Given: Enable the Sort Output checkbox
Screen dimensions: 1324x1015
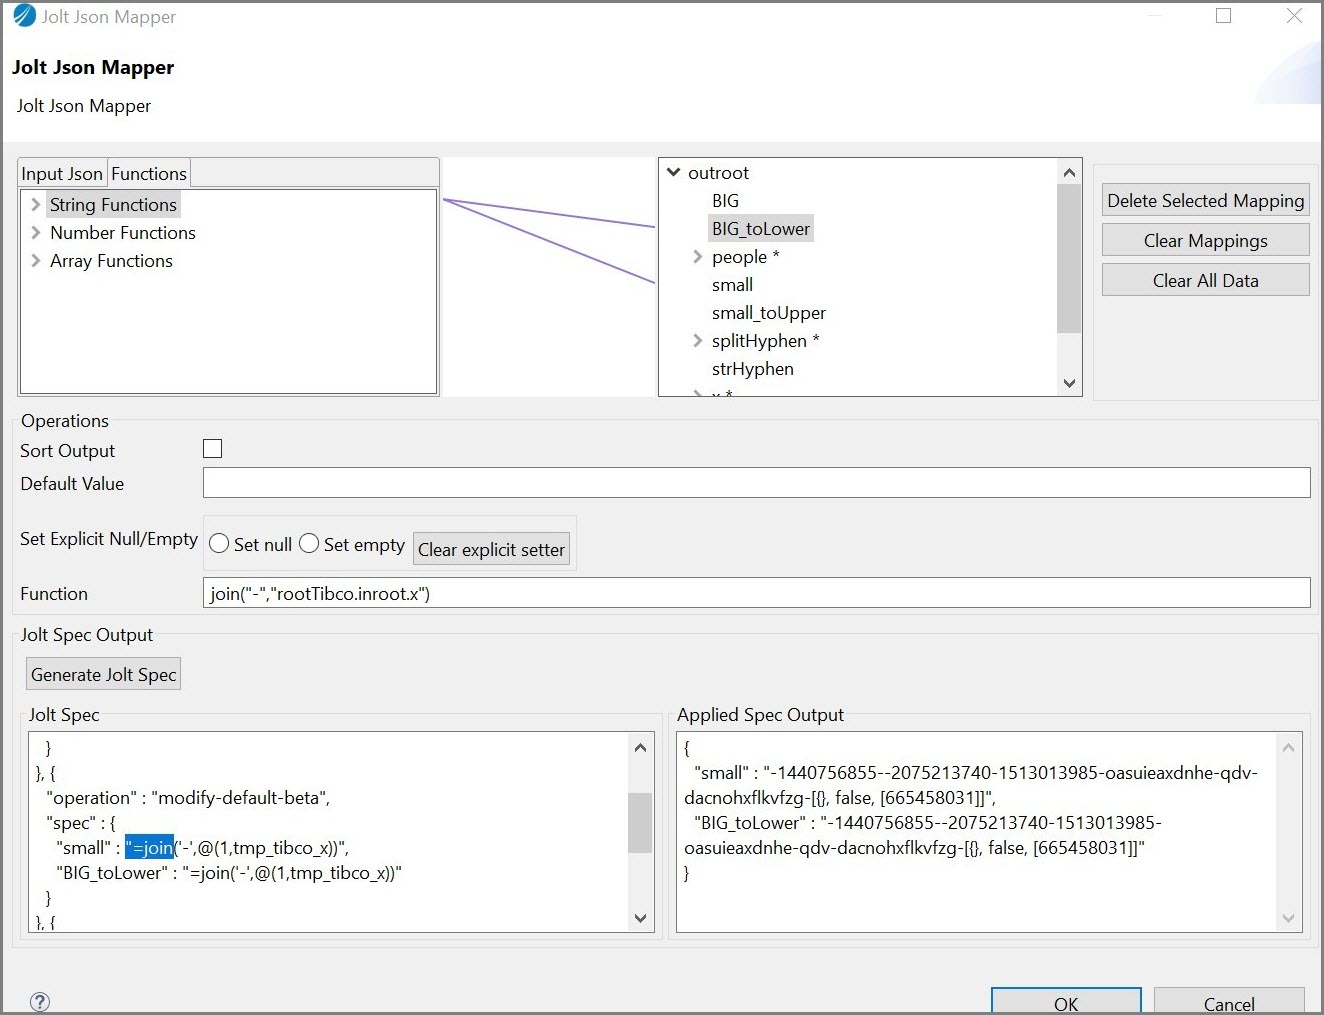Looking at the screenshot, I should 212,449.
